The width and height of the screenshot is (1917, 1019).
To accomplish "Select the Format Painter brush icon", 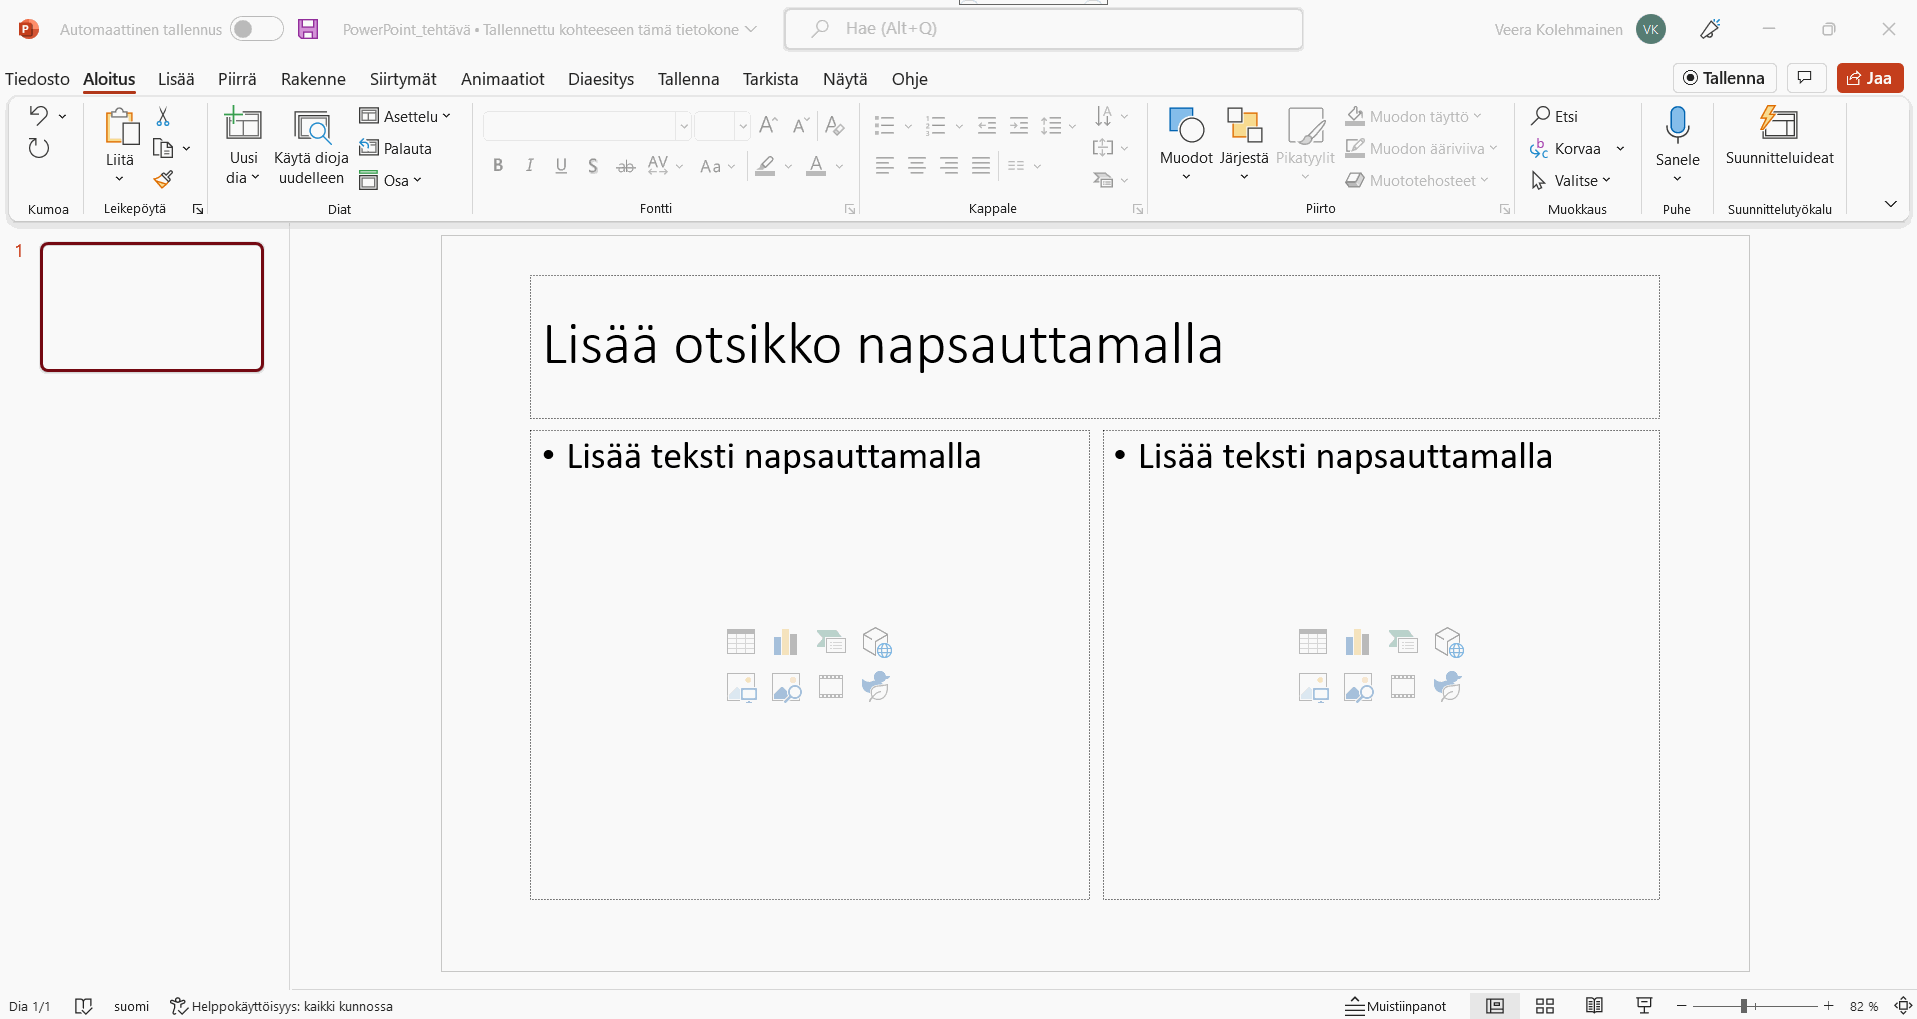I will click(163, 179).
